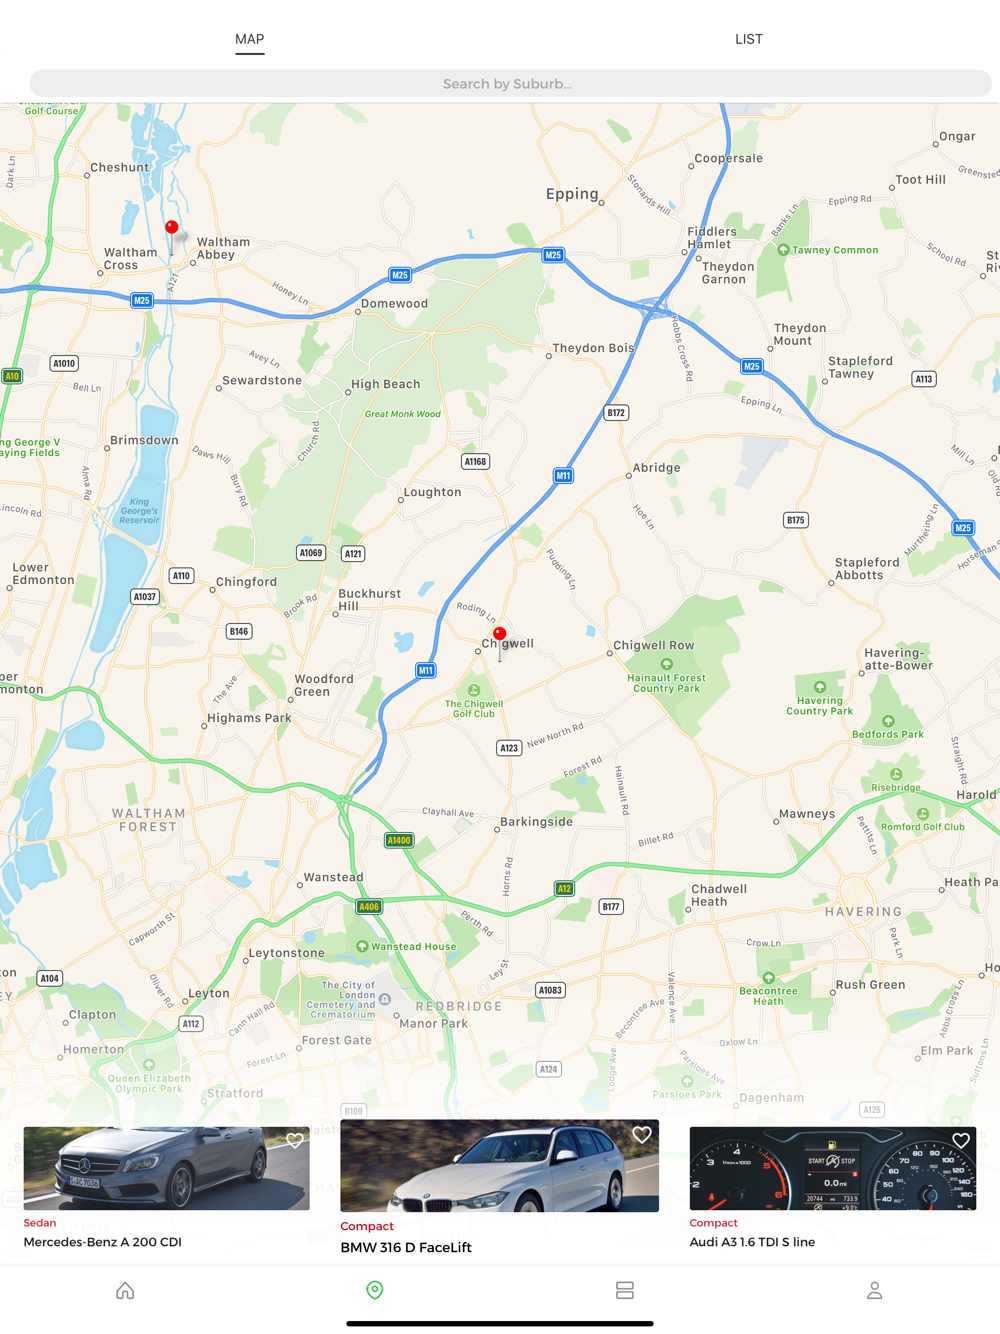Open the Mercedes-Benz A 200 CDI photo
Viewport: 1000px width, 1334px height.
click(x=167, y=1168)
